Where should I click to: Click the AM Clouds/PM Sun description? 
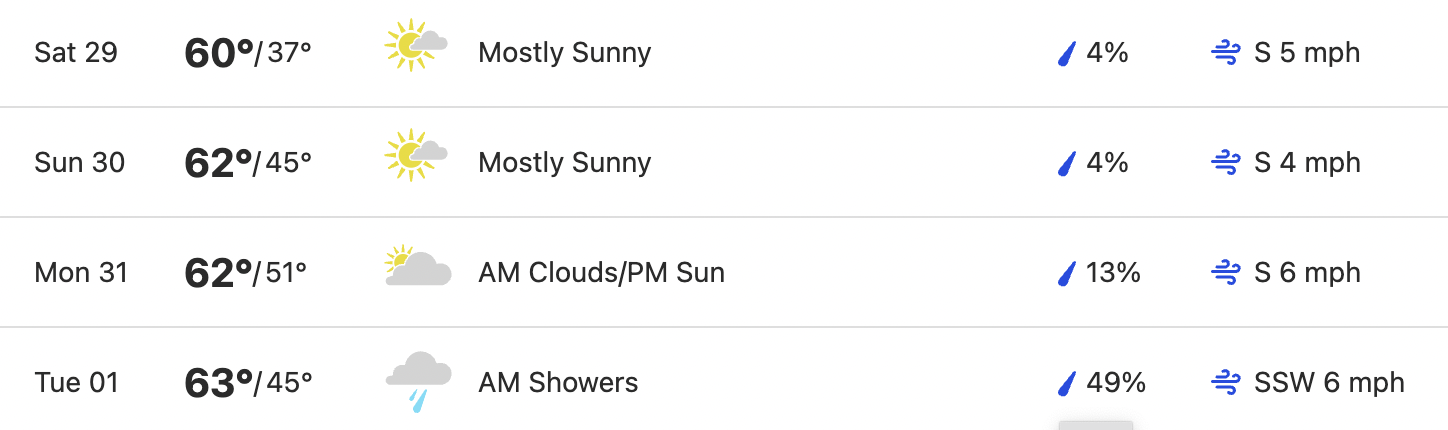click(x=602, y=273)
